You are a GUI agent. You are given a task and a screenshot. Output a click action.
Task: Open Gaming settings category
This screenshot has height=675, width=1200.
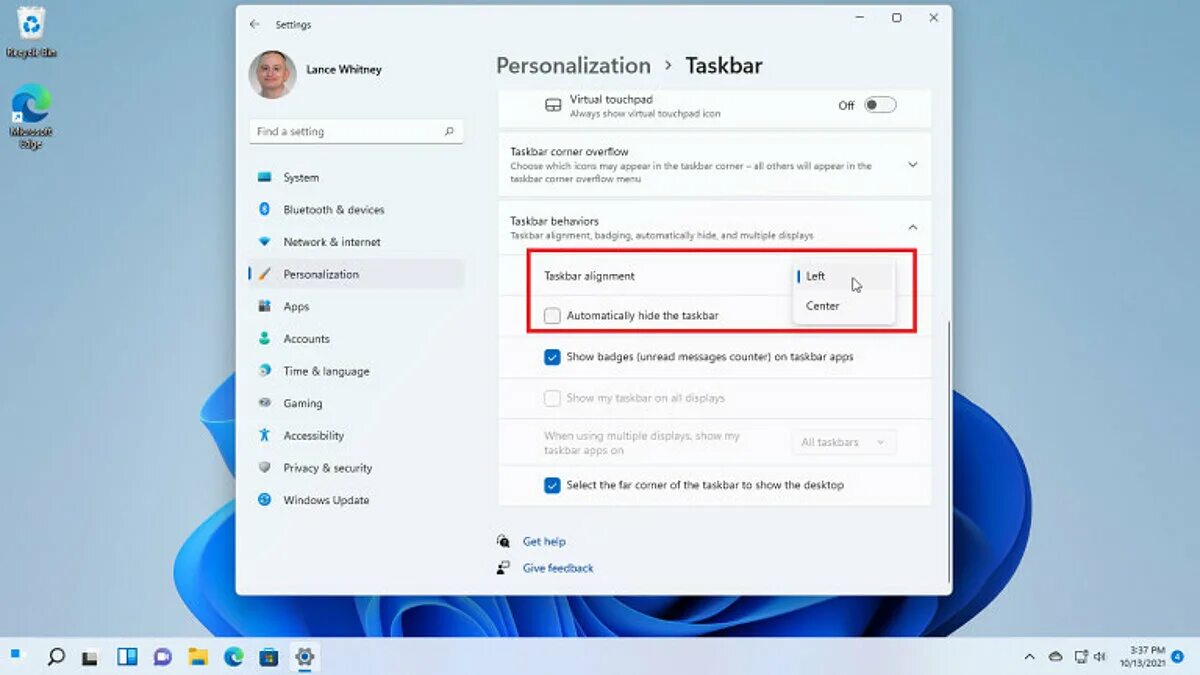point(356,403)
